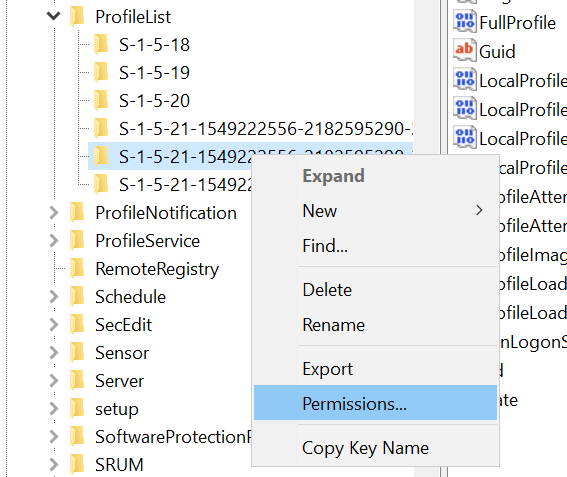Collapse the ProfileList tree node
This screenshot has height=477, width=567.
(54, 16)
